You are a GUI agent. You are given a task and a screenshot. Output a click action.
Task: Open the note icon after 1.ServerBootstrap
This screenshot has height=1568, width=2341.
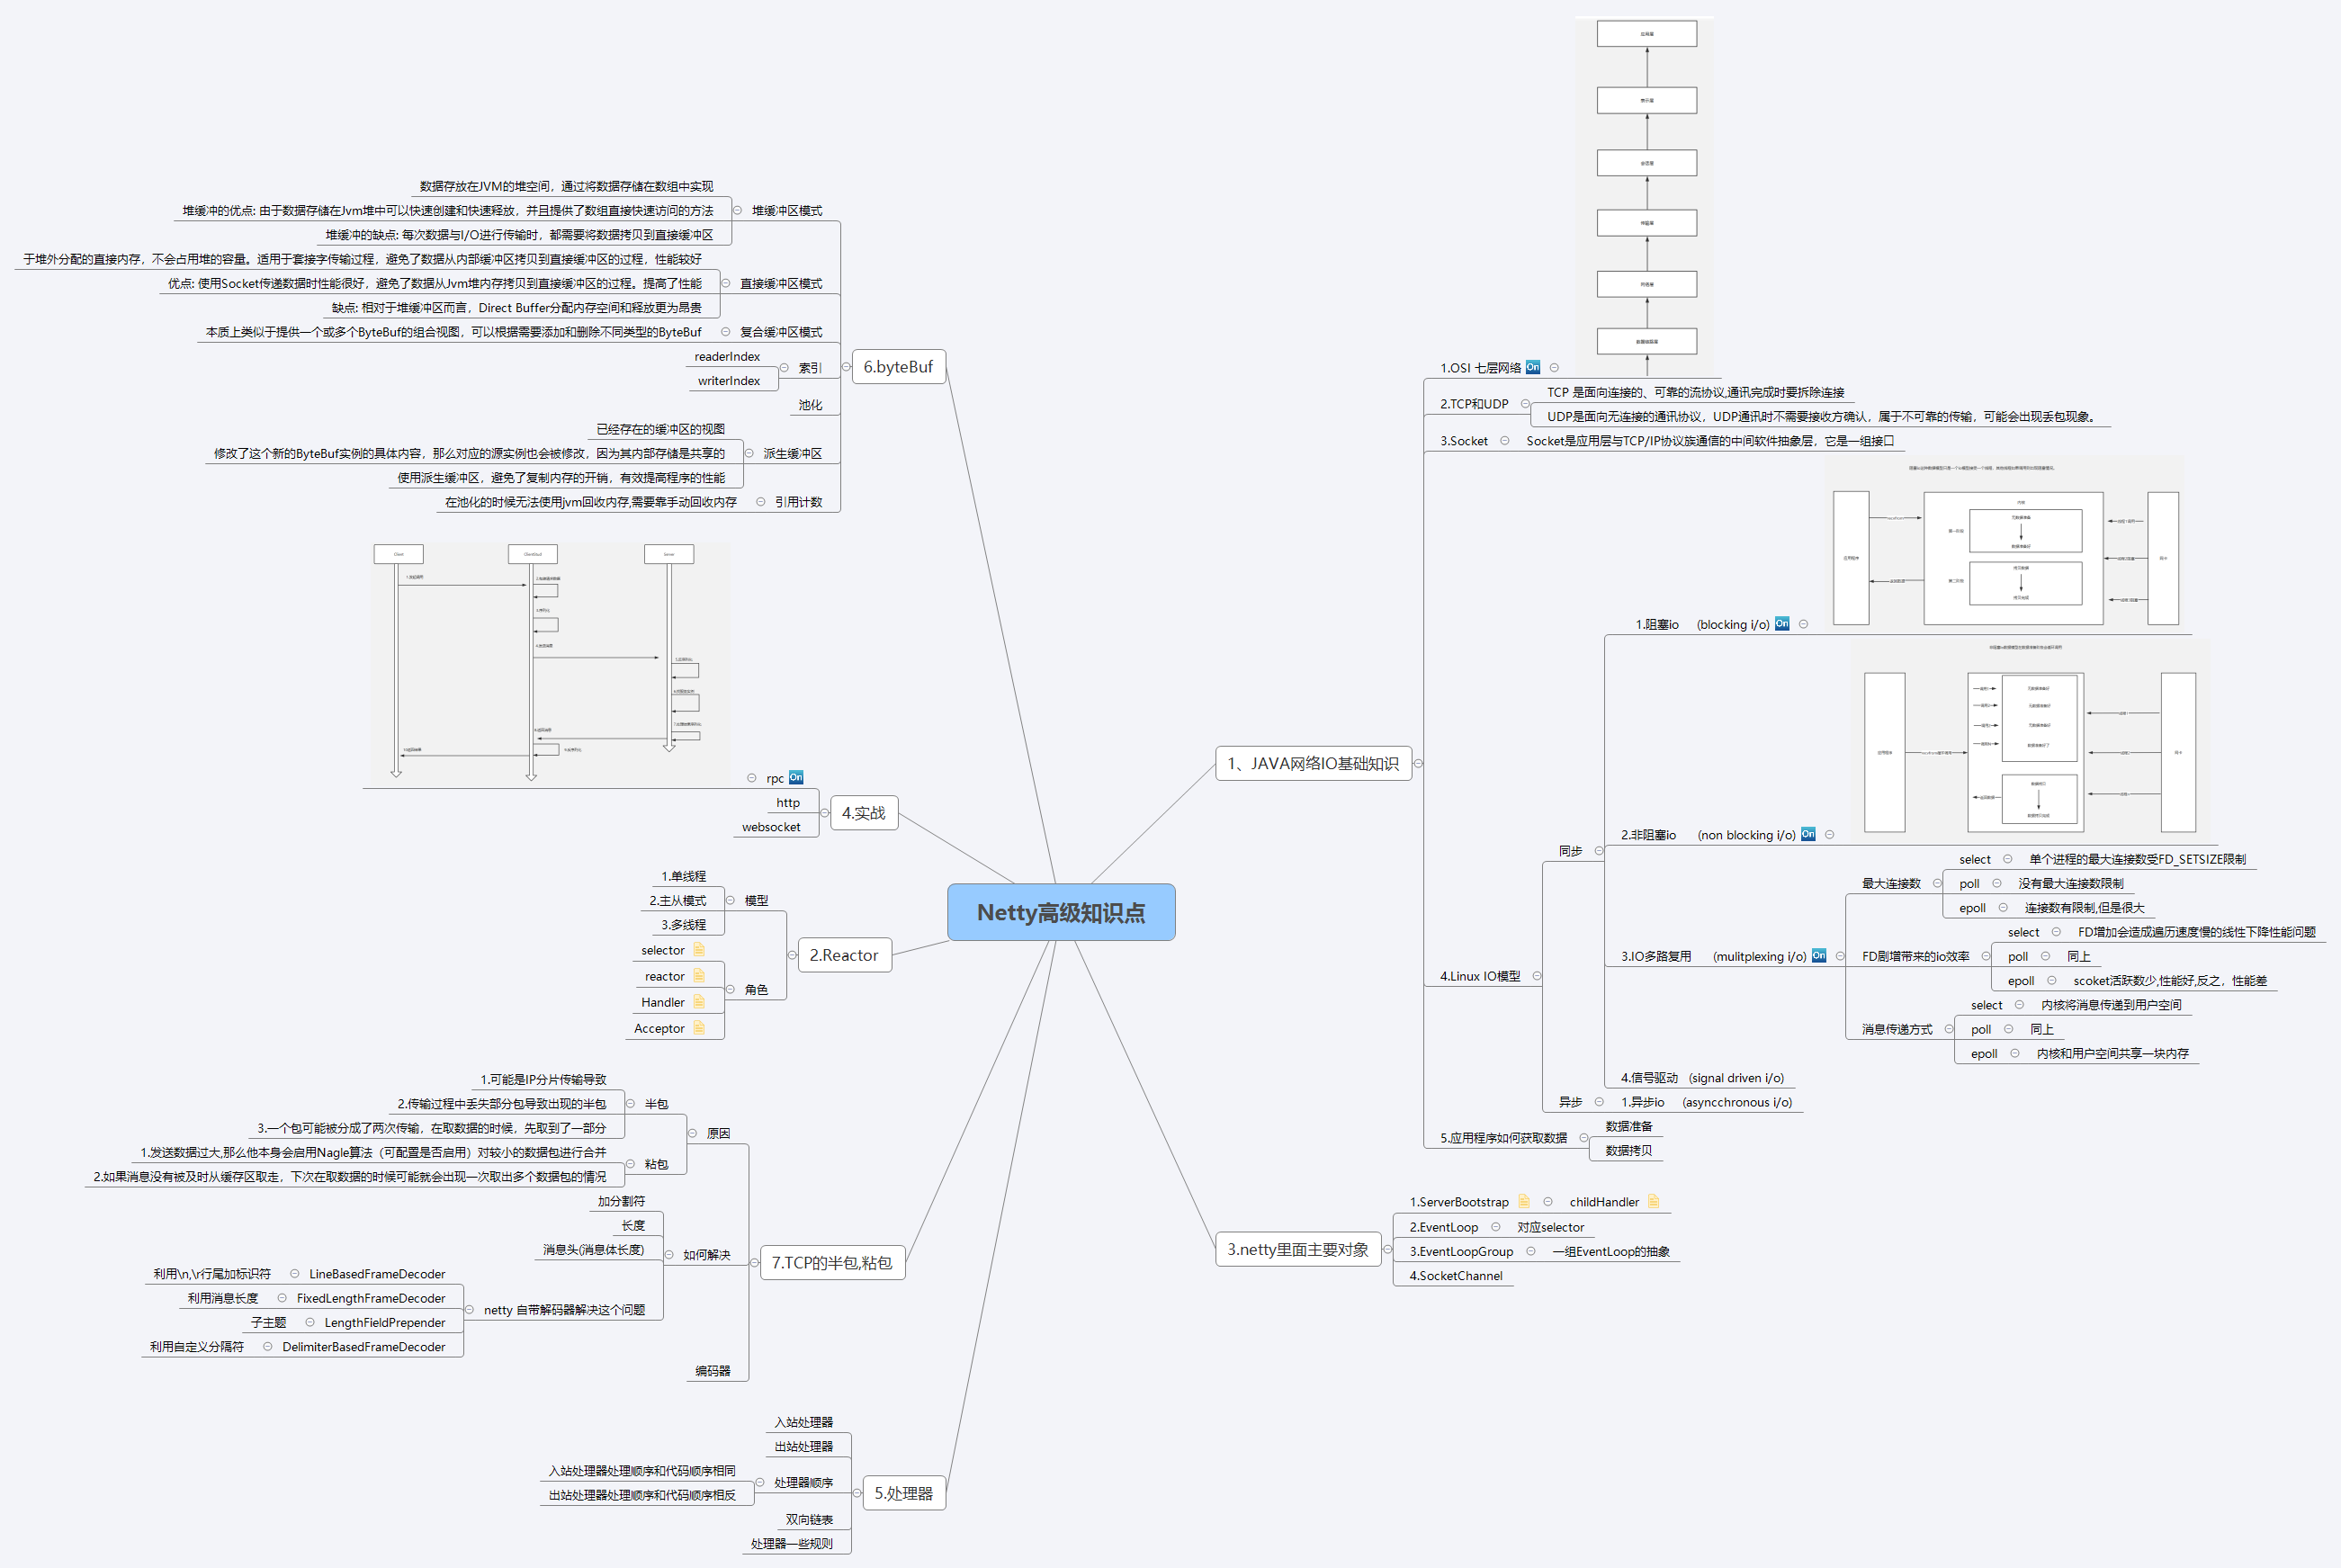pyautogui.click(x=1524, y=1201)
